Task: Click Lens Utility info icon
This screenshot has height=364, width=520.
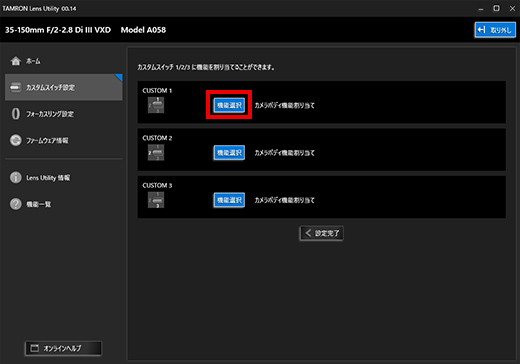Action: pyautogui.click(x=16, y=178)
